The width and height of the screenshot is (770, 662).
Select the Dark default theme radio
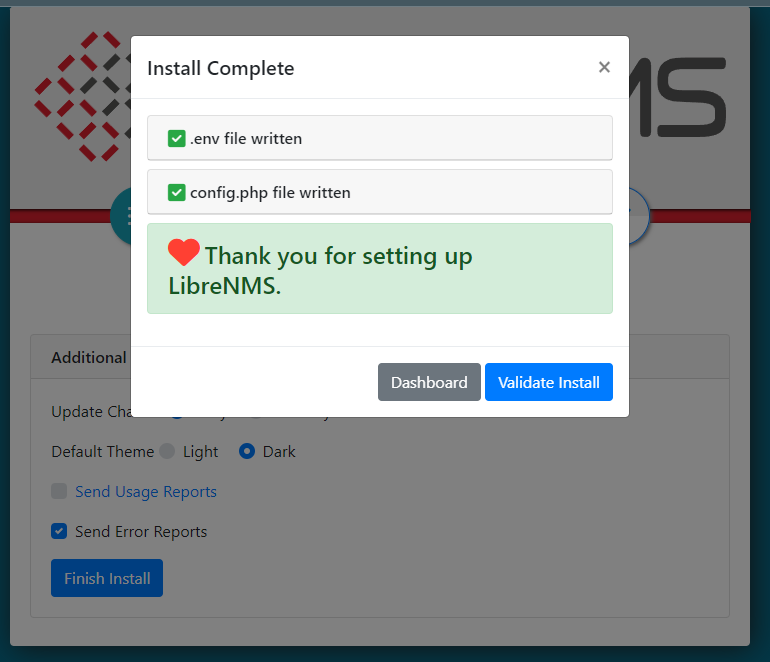click(x=247, y=451)
